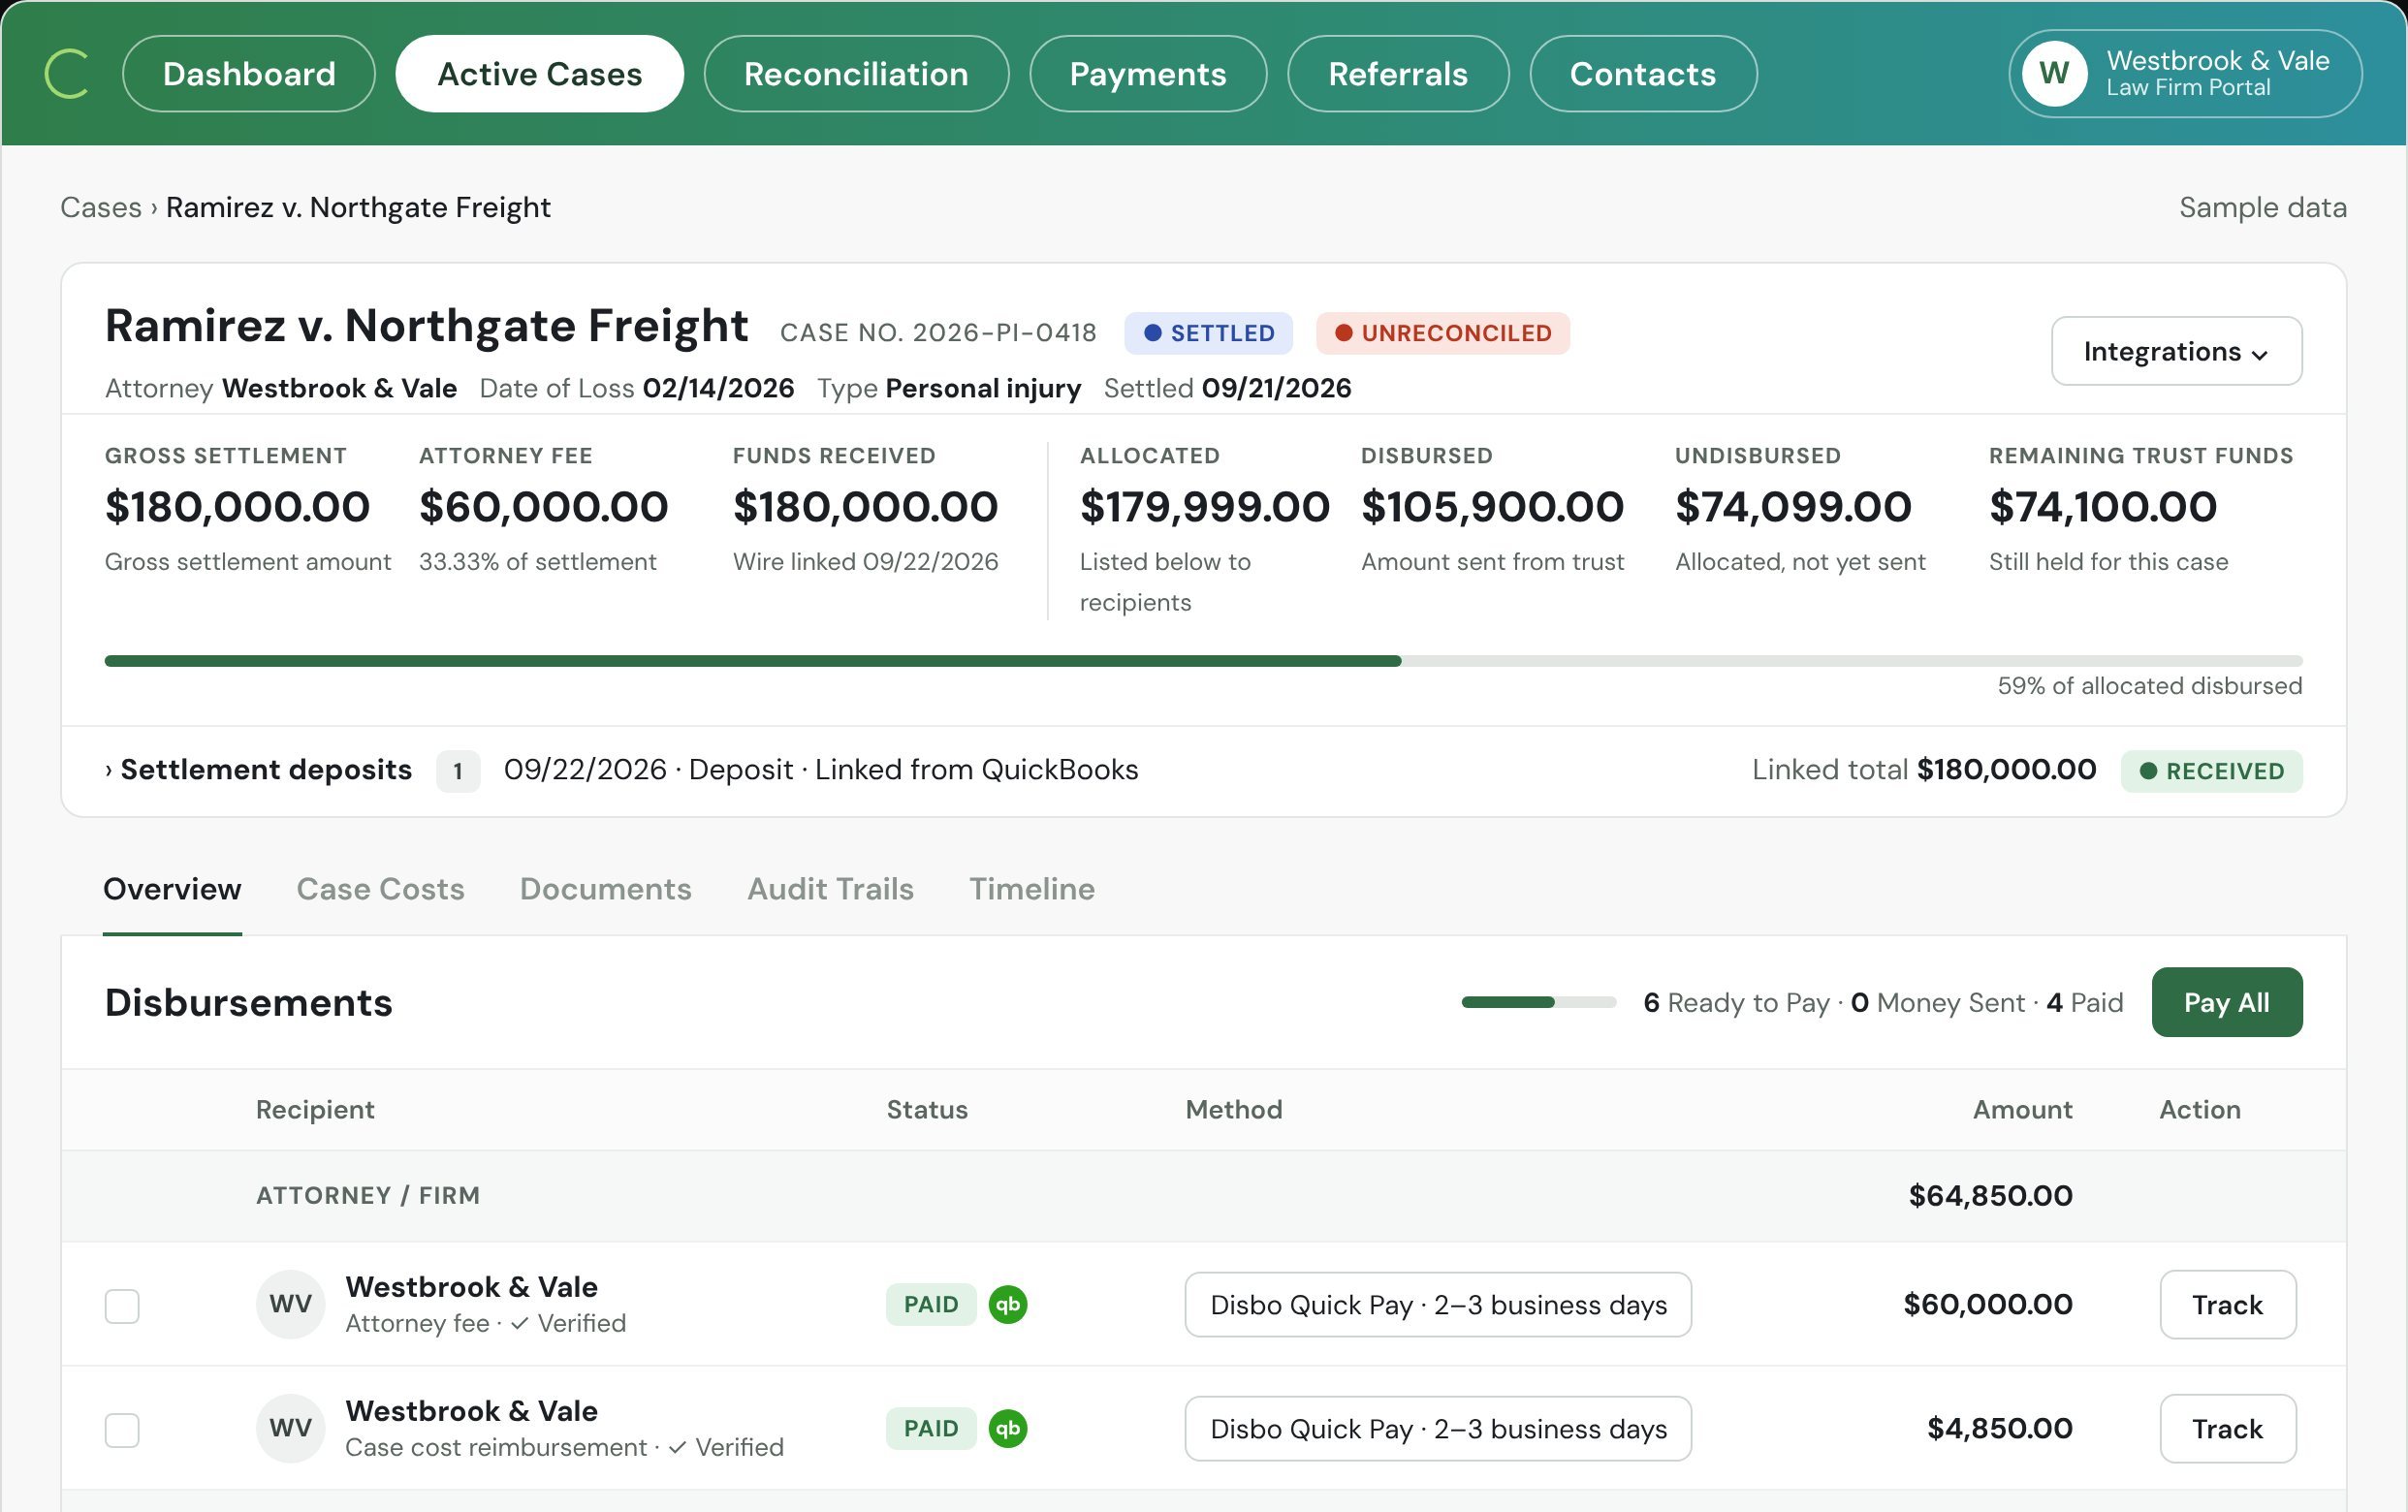Open the Westbrook & Vale Law Firm Portal menu
Image resolution: width=2408 pixels, height=1512 pixels.
tap(2185, 73)
